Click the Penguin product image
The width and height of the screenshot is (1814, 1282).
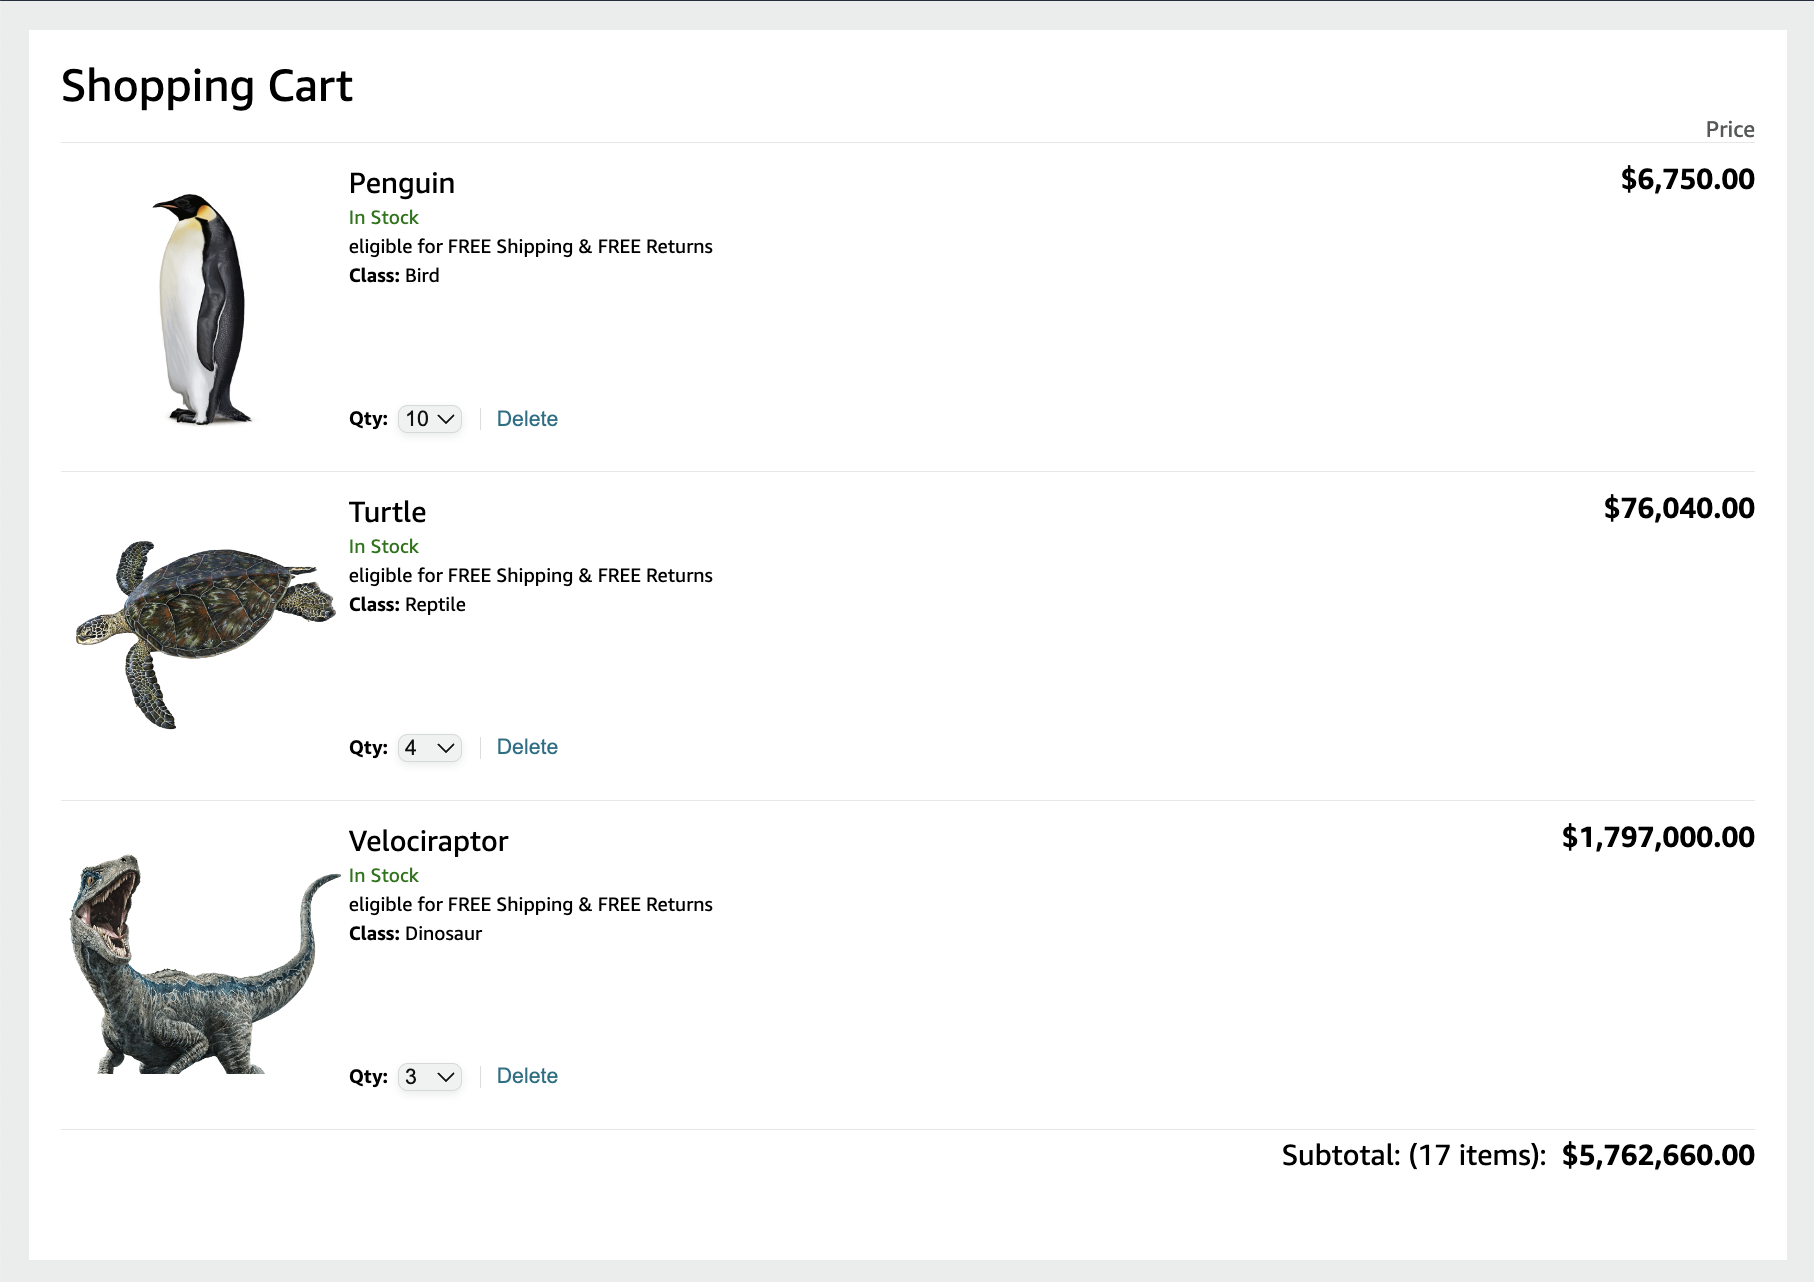click(204, 308)
